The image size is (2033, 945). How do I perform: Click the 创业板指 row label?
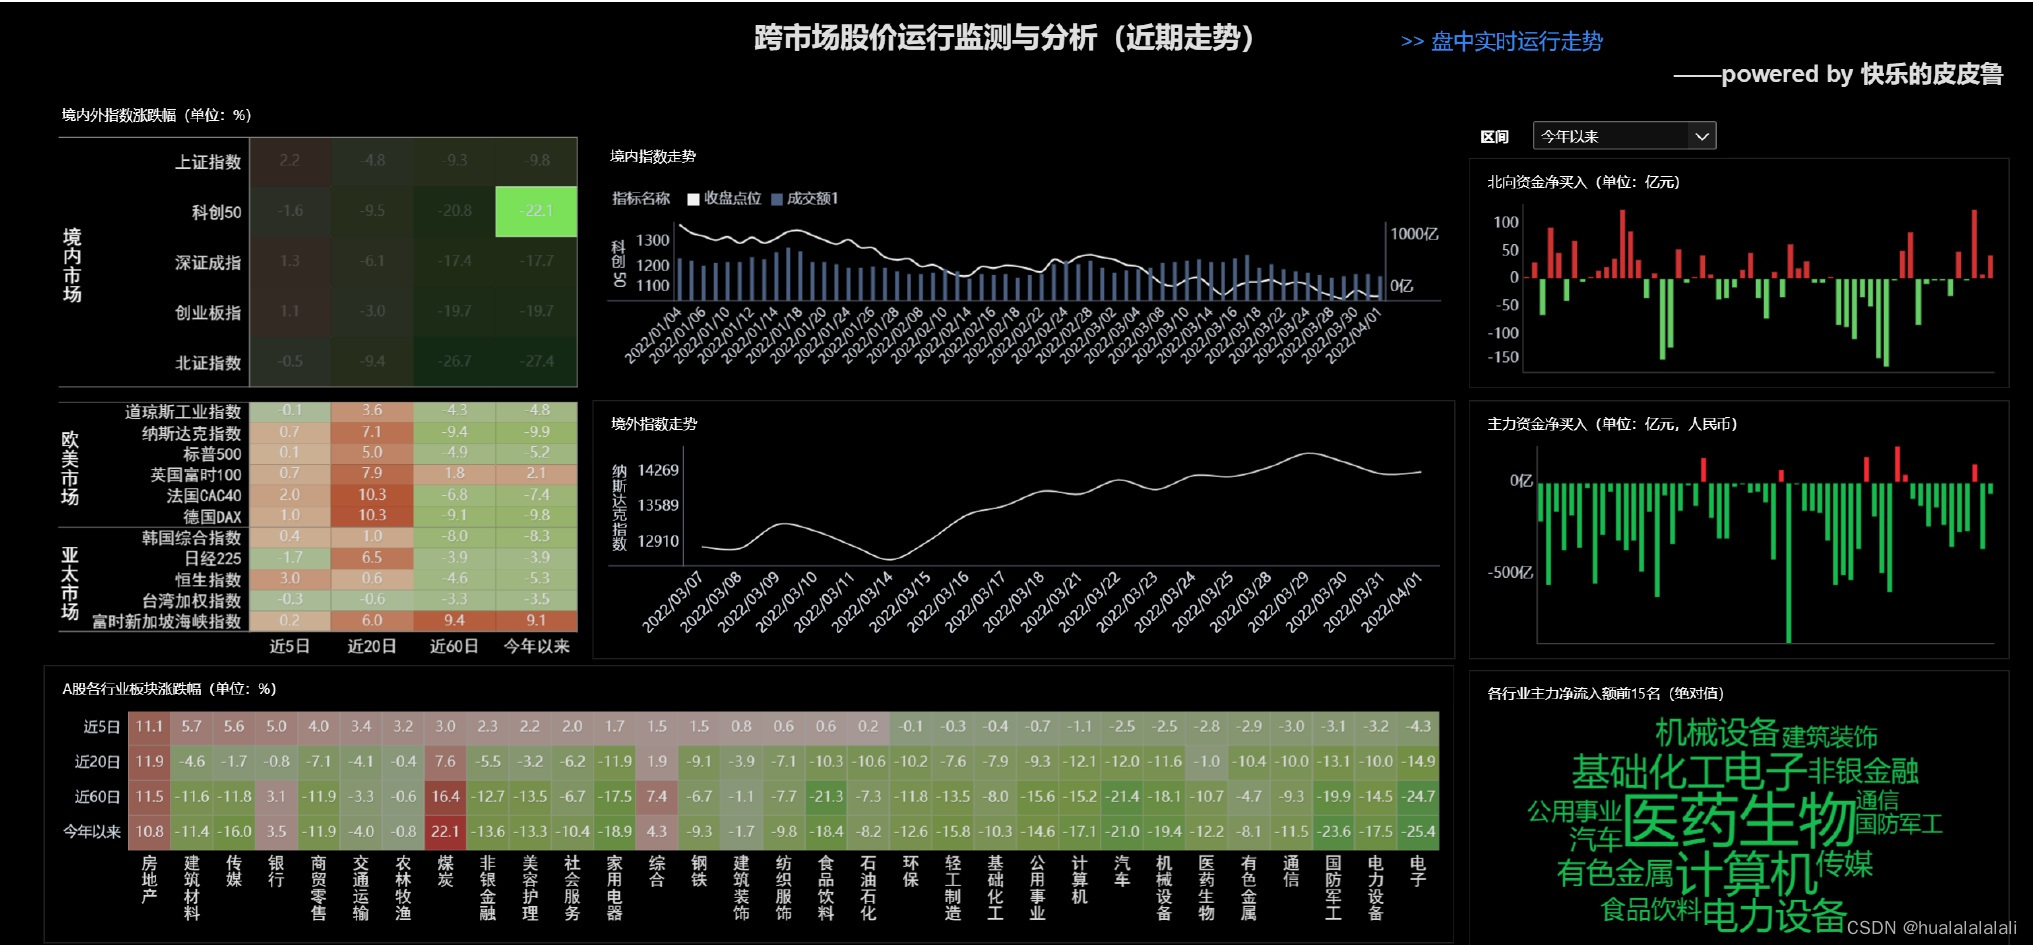tap(208, 312)
